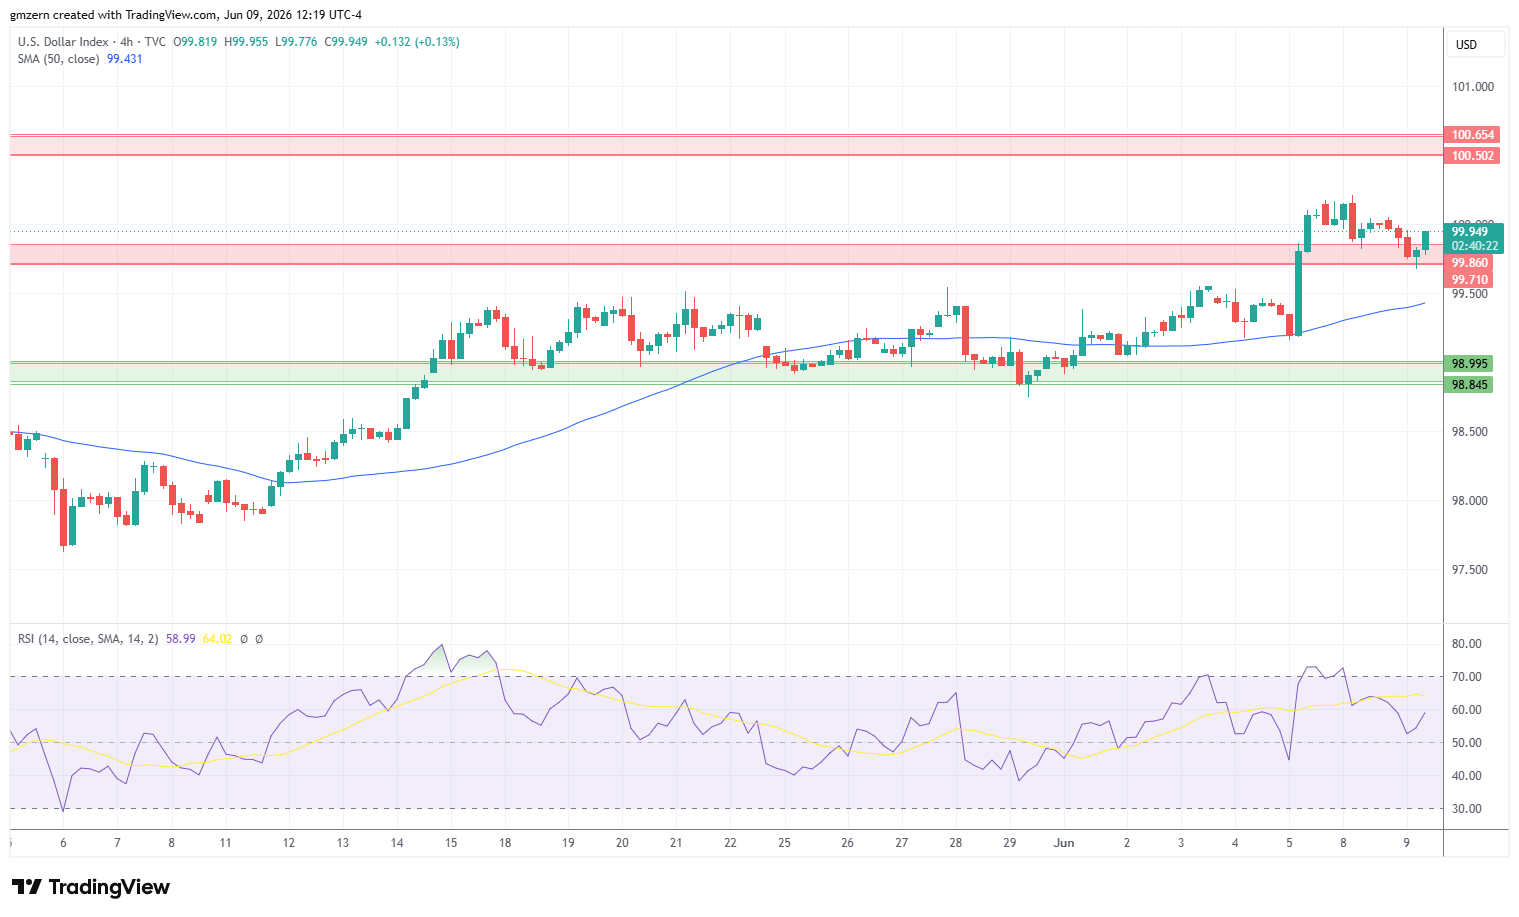Click the SMA value 99.431
The width and height of the screenshot is (1519, 917).
125,59
